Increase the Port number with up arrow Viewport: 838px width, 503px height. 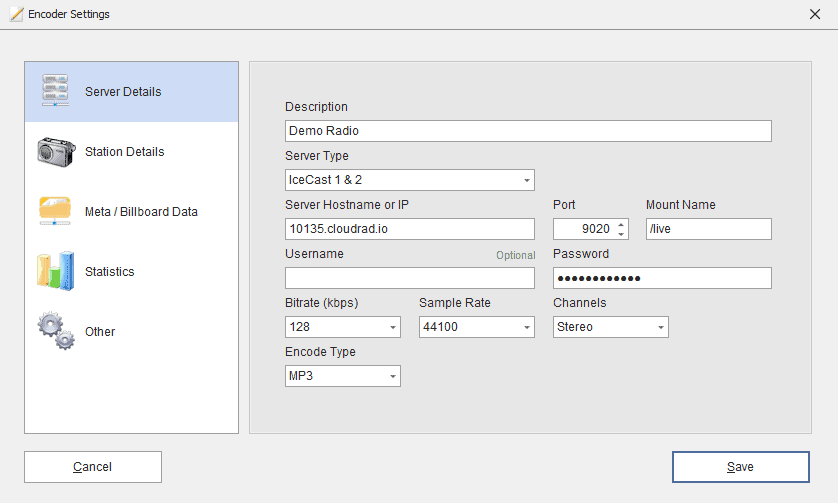(621, 224)
